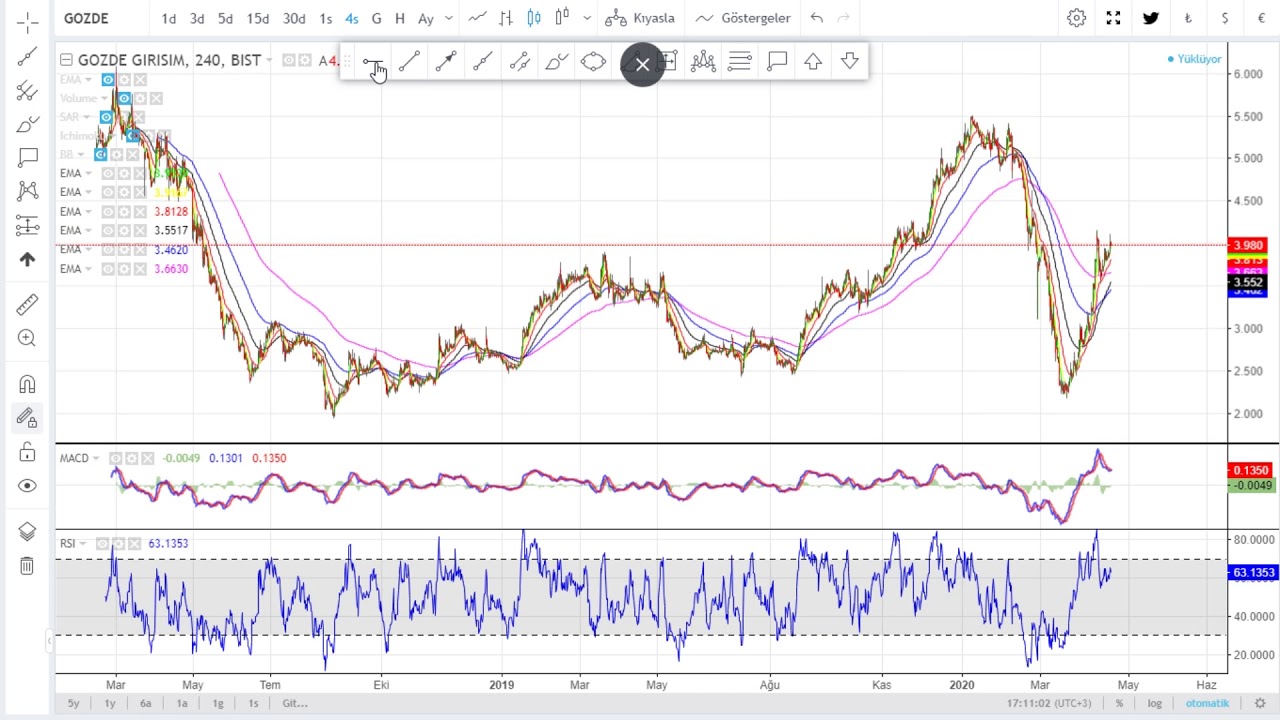This screenshot has width=1280, height=720.
Task: Select brush in favorites toolbar
Action: pos(557,62)
